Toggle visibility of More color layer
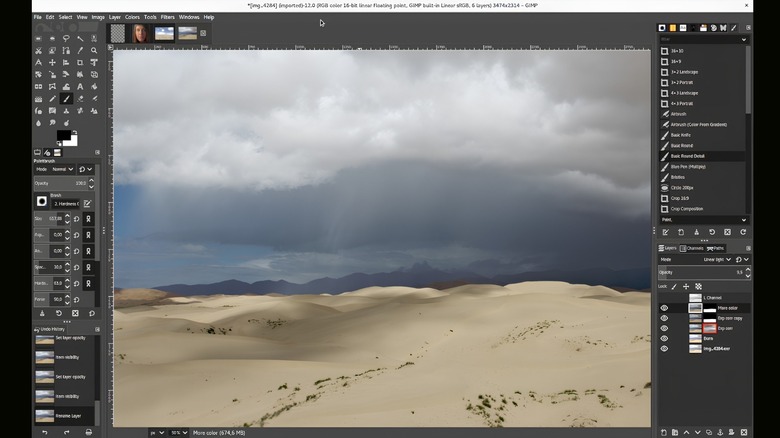 pos(664,308)
